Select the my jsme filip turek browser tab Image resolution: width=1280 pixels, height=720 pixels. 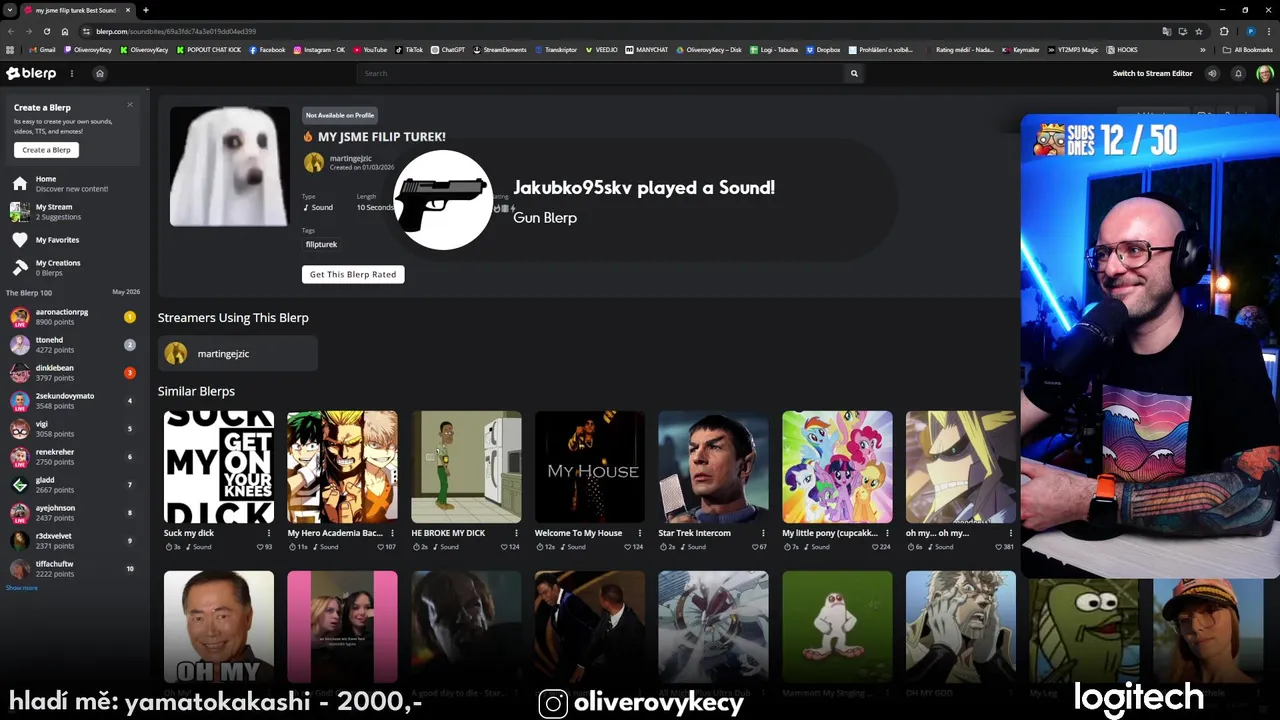(78, 10)
